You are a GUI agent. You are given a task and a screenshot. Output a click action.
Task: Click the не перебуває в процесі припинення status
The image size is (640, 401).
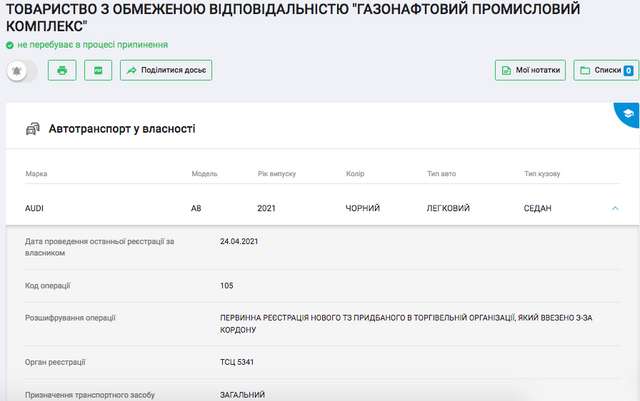tap(93, 45)
